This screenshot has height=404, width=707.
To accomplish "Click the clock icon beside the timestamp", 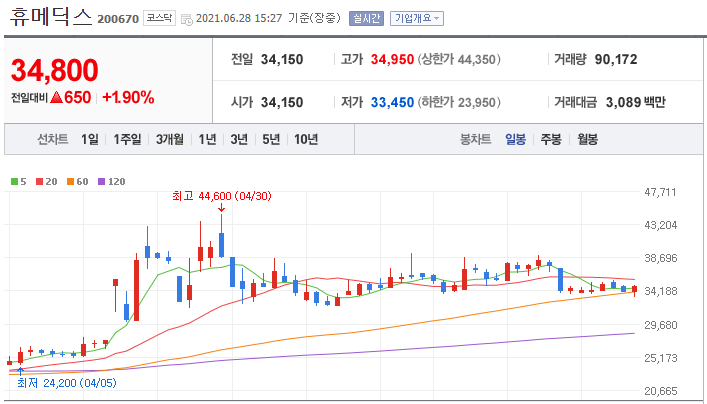I will click(x=187, y=19).
